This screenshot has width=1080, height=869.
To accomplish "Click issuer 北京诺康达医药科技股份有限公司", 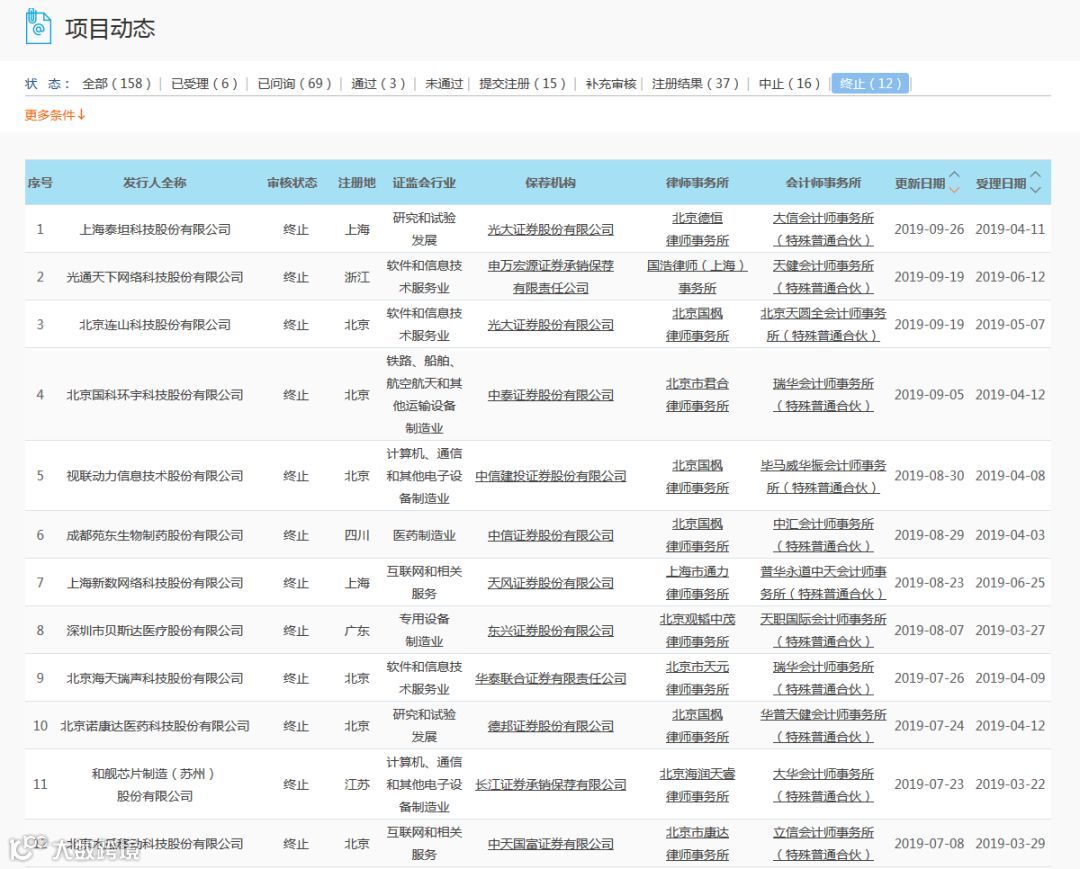I will (x=155, y=726).
